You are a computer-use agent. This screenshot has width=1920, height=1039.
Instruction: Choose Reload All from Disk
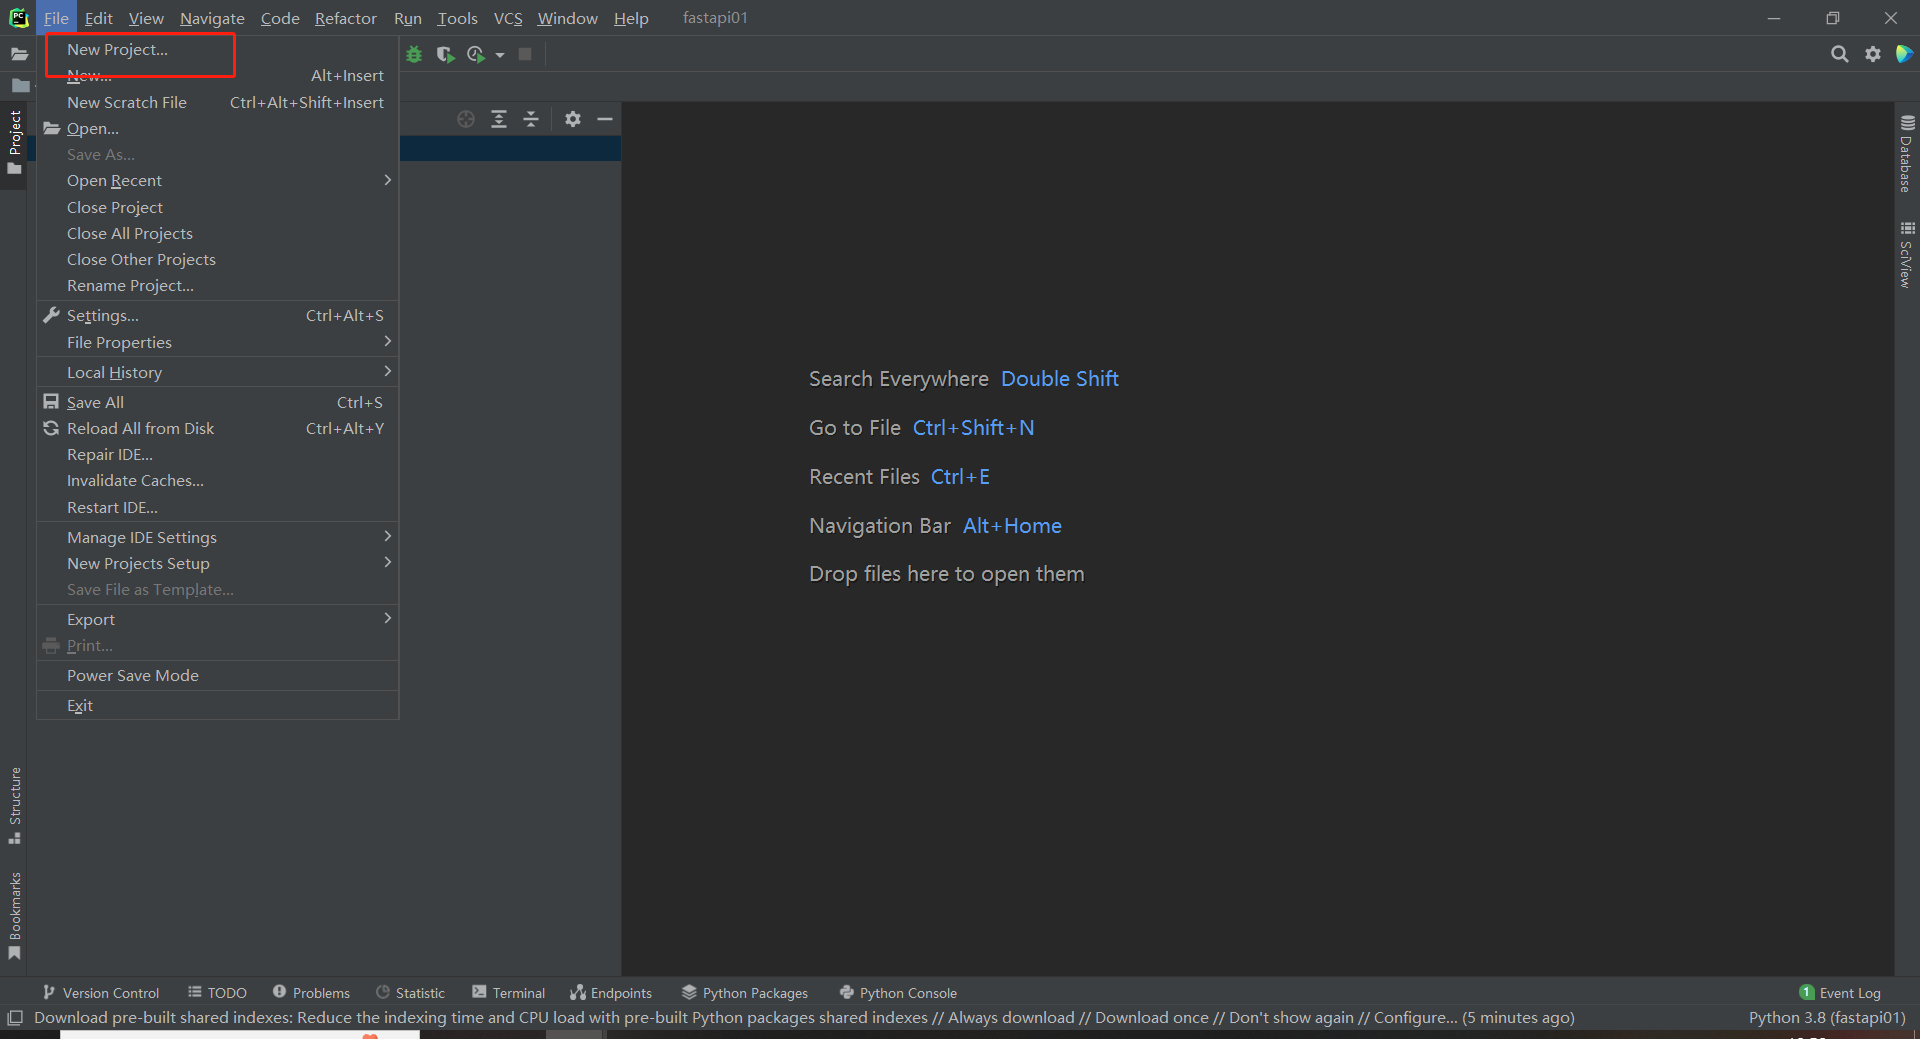pos(217,428)
